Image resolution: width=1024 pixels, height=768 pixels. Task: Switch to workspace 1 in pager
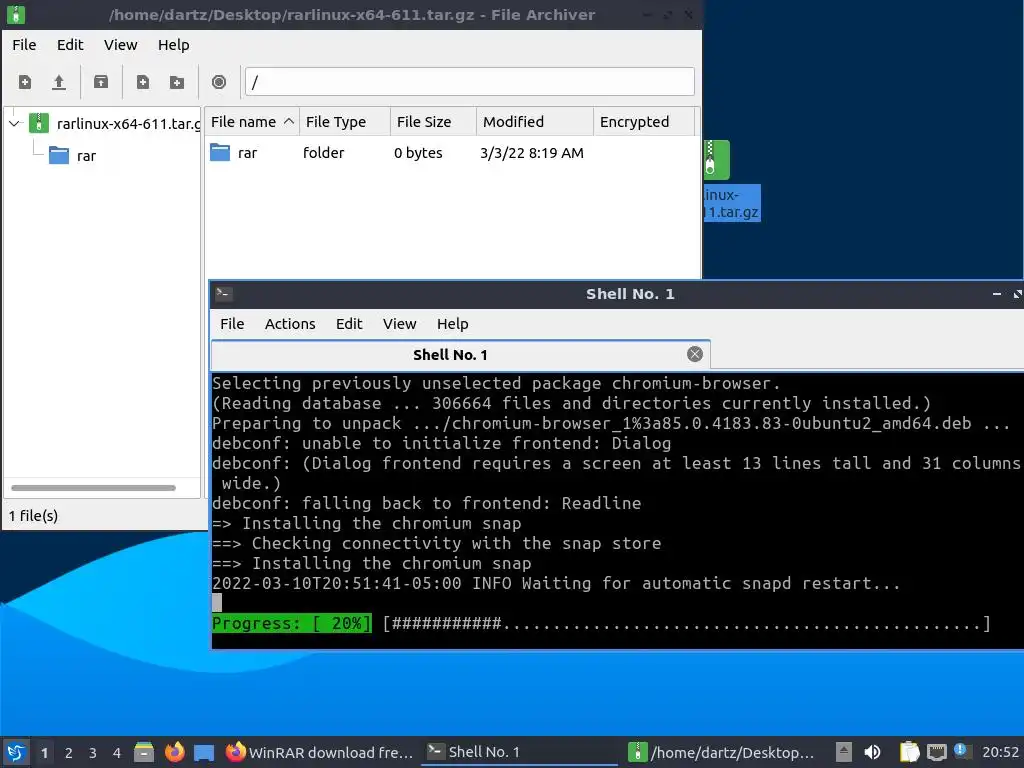pos(44,753)
